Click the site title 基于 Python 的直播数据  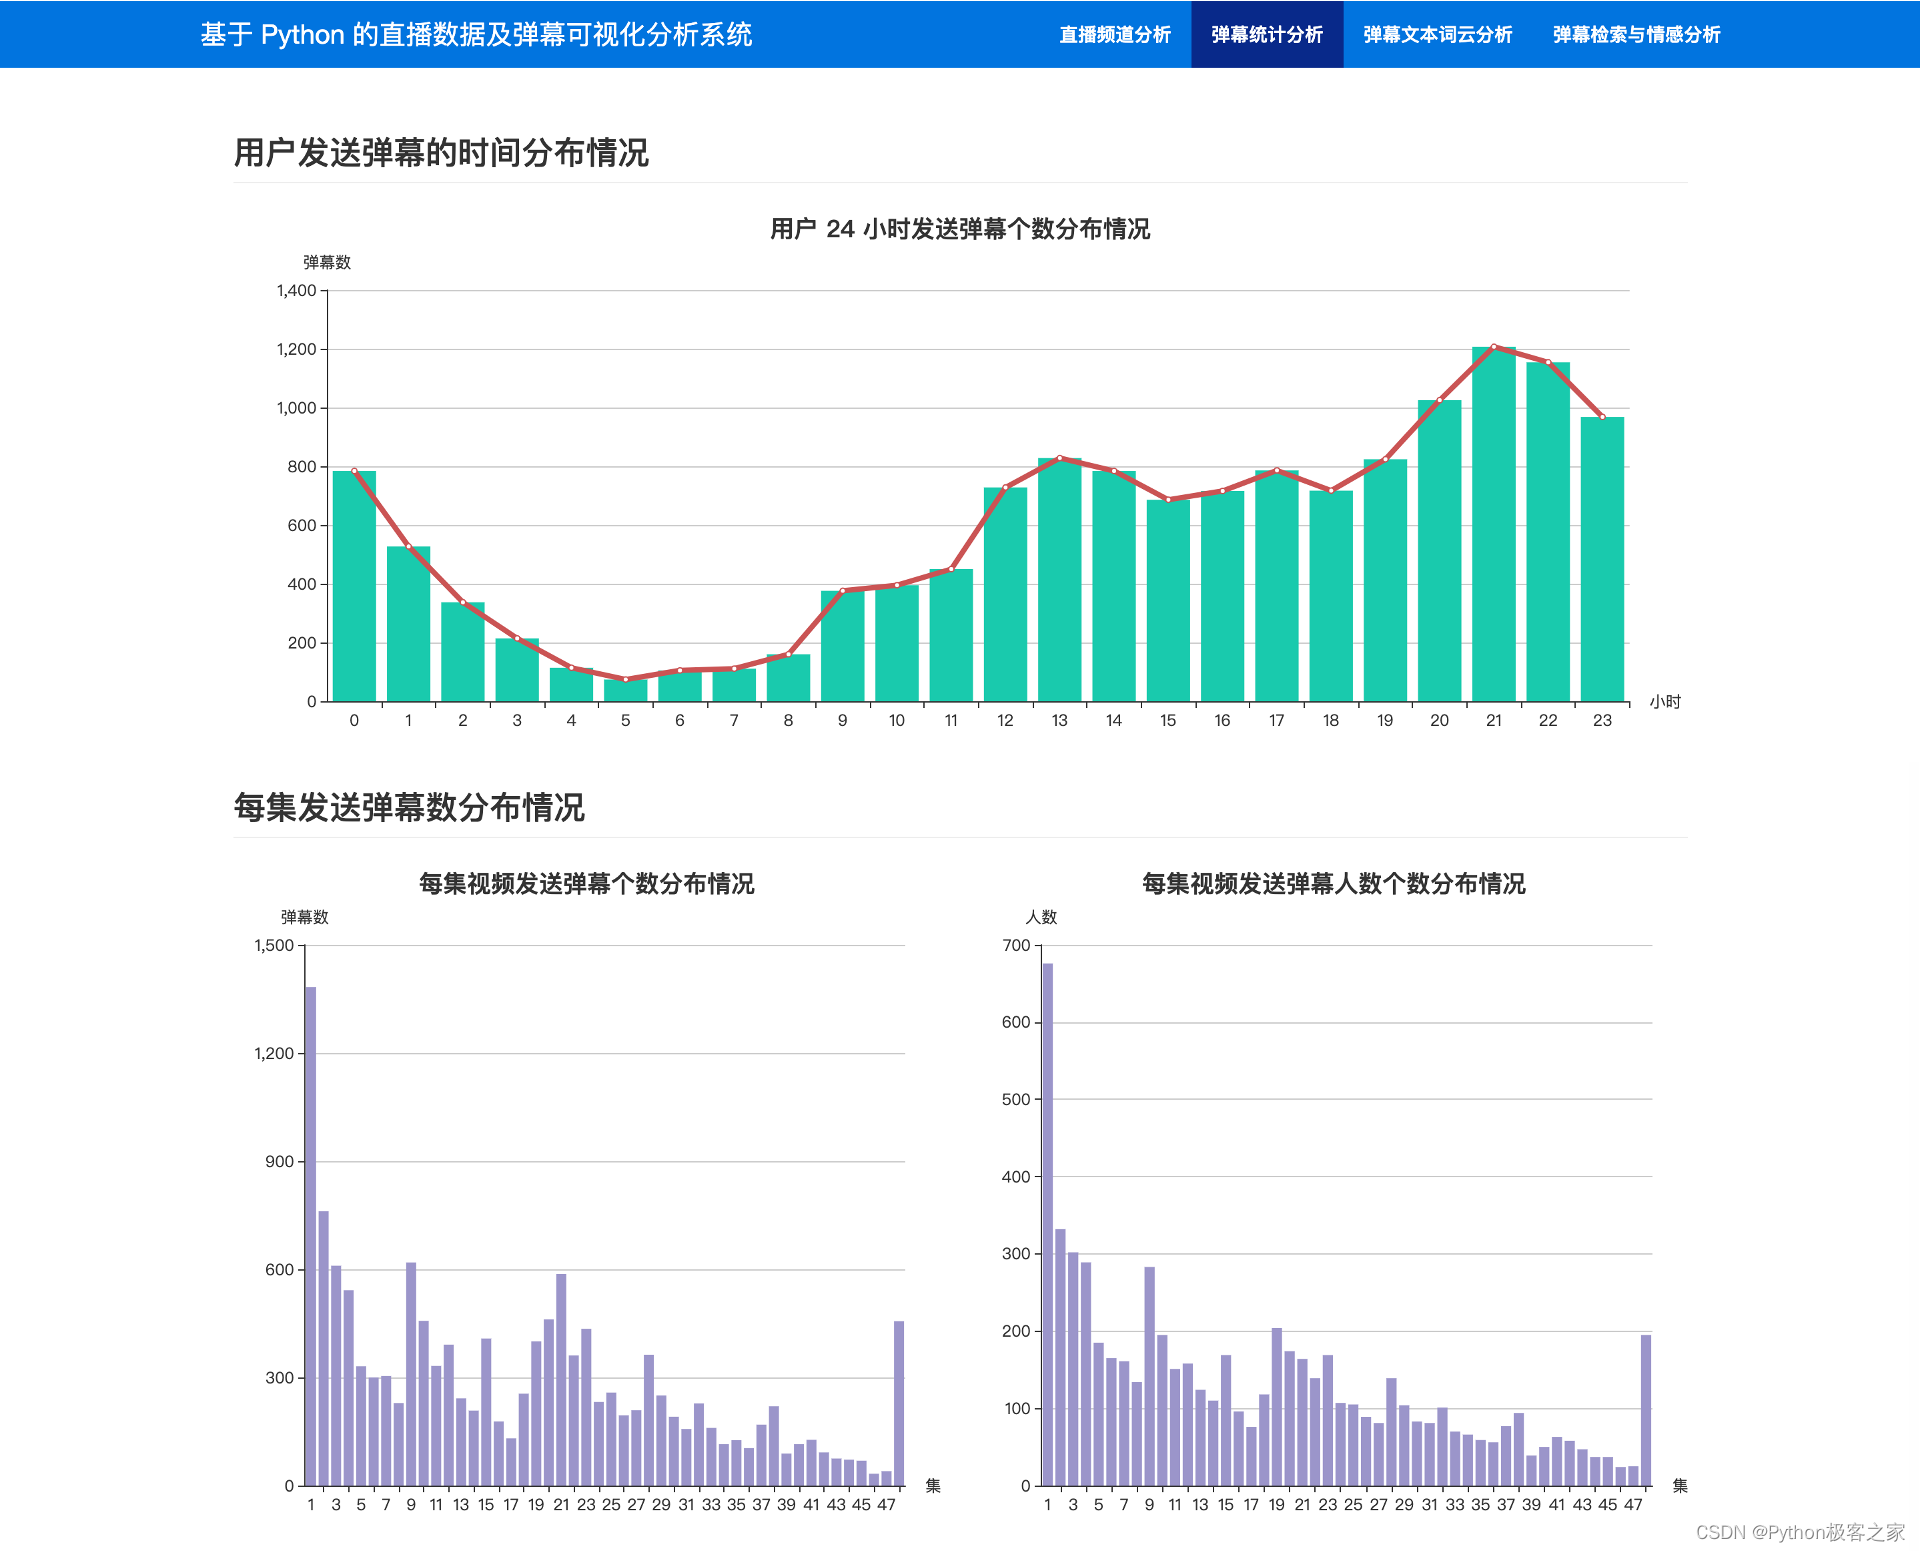[x=476, y=34]
